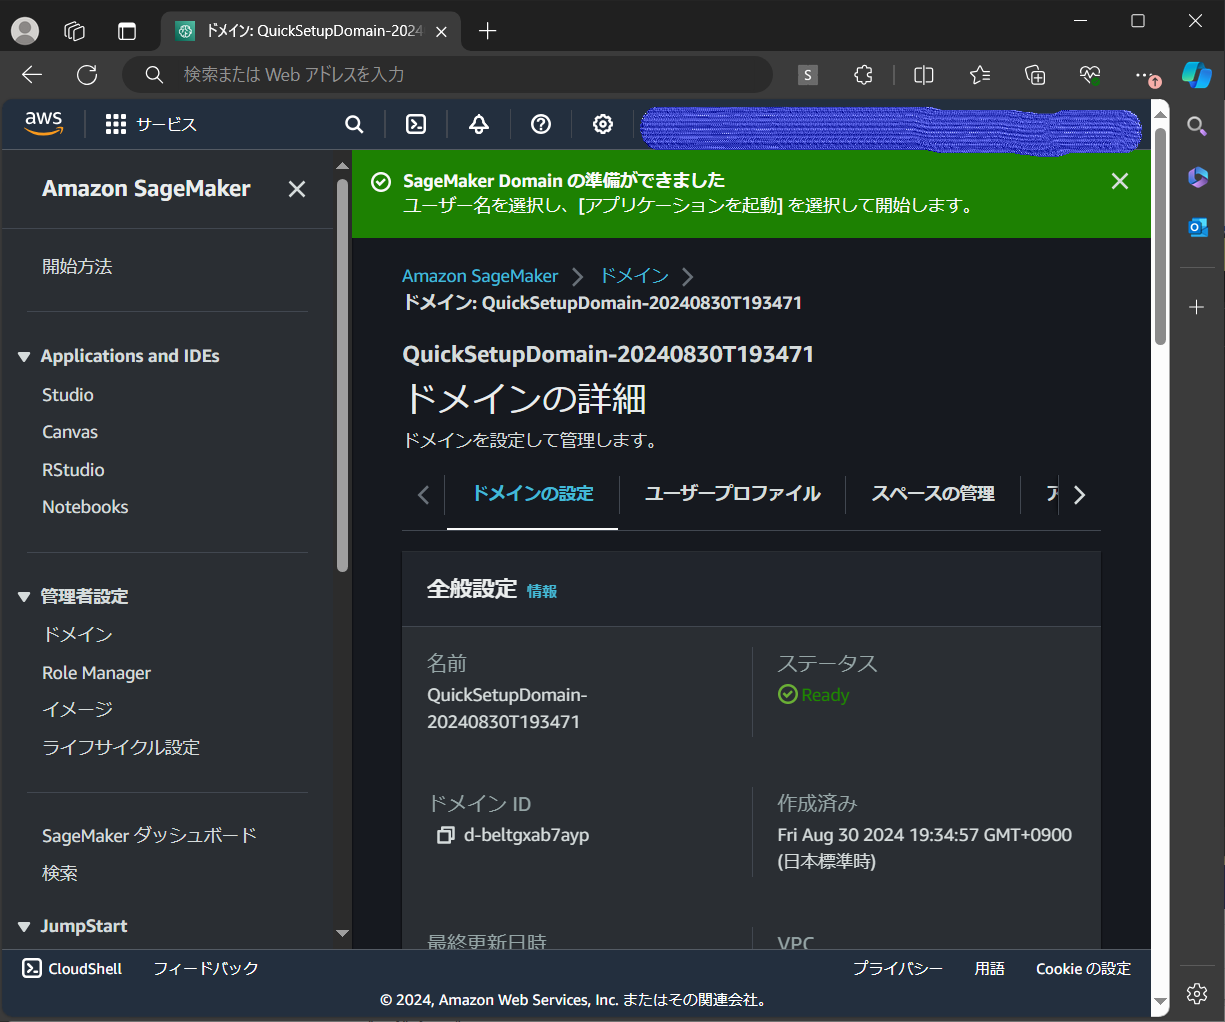Select Studio in the sidebar
This screenshot has height=1022, width=1225.
(67, 394)
